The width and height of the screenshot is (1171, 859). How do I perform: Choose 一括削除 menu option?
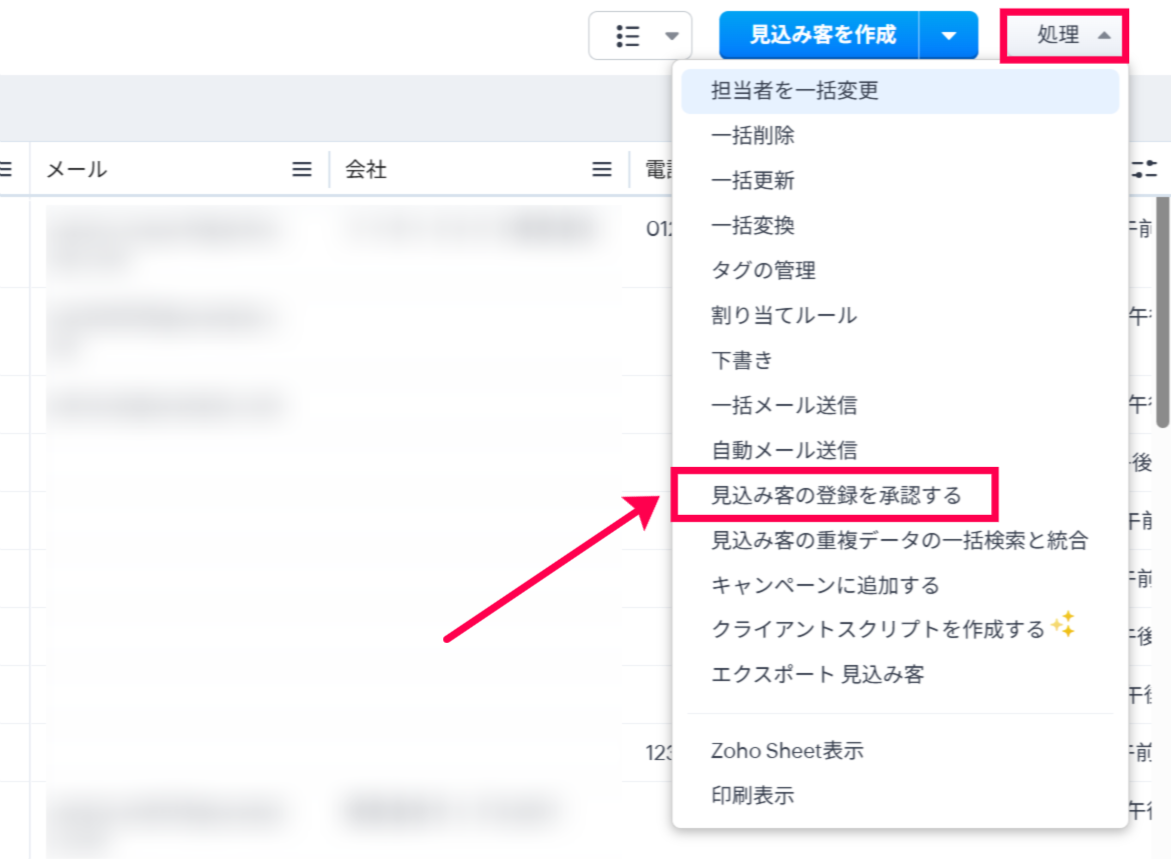point(753,136)
